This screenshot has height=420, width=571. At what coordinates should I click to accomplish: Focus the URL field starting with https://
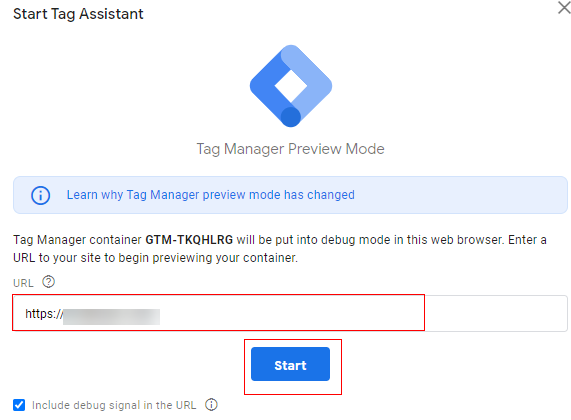click(290, 313)
